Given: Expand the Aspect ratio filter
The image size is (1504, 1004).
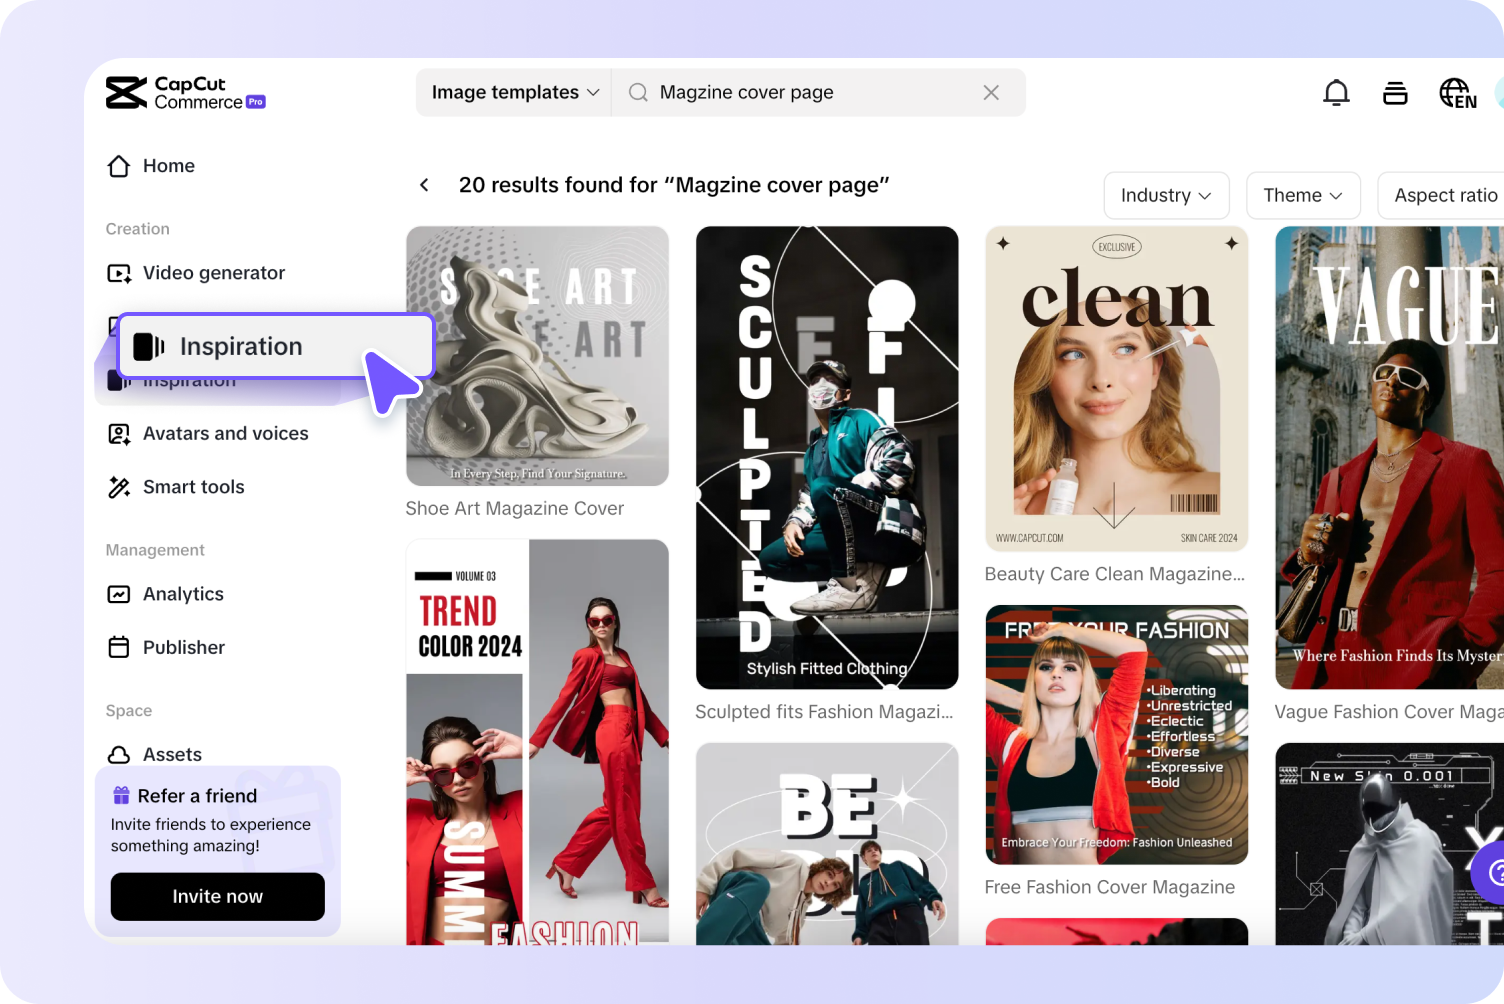Looking at the screenshot, I should pyautogui.click(x=1447, y=195).
